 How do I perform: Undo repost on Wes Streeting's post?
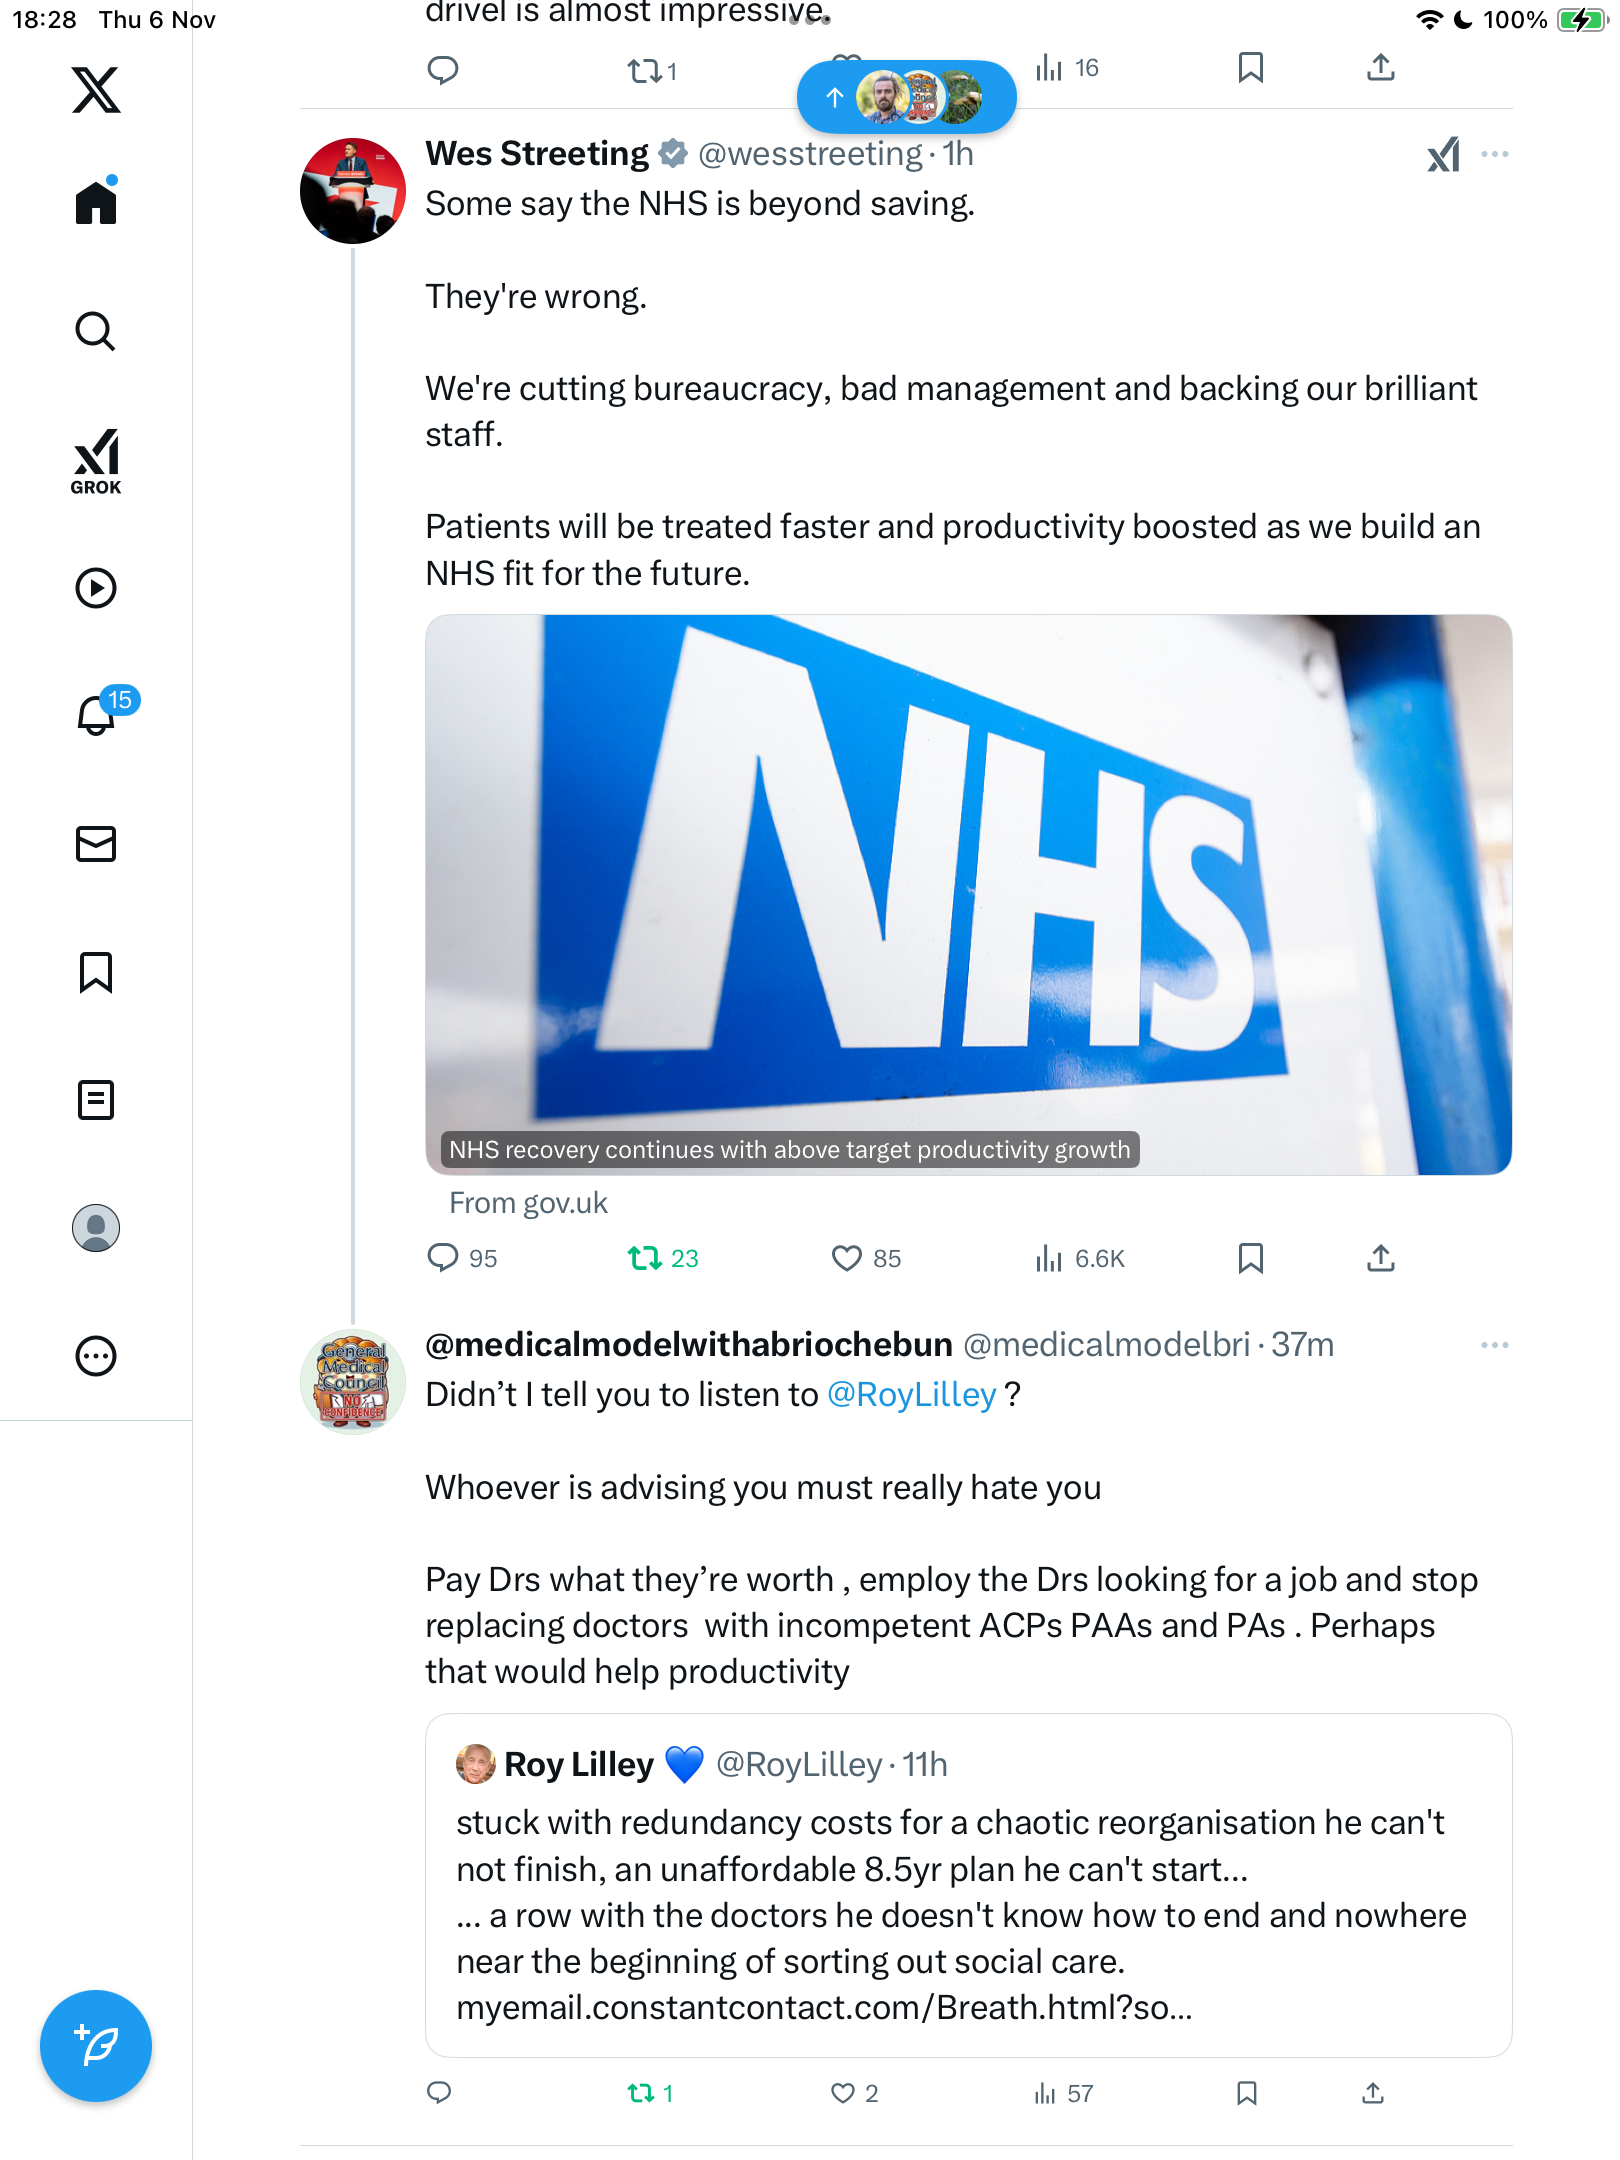tap(645, 1258)
